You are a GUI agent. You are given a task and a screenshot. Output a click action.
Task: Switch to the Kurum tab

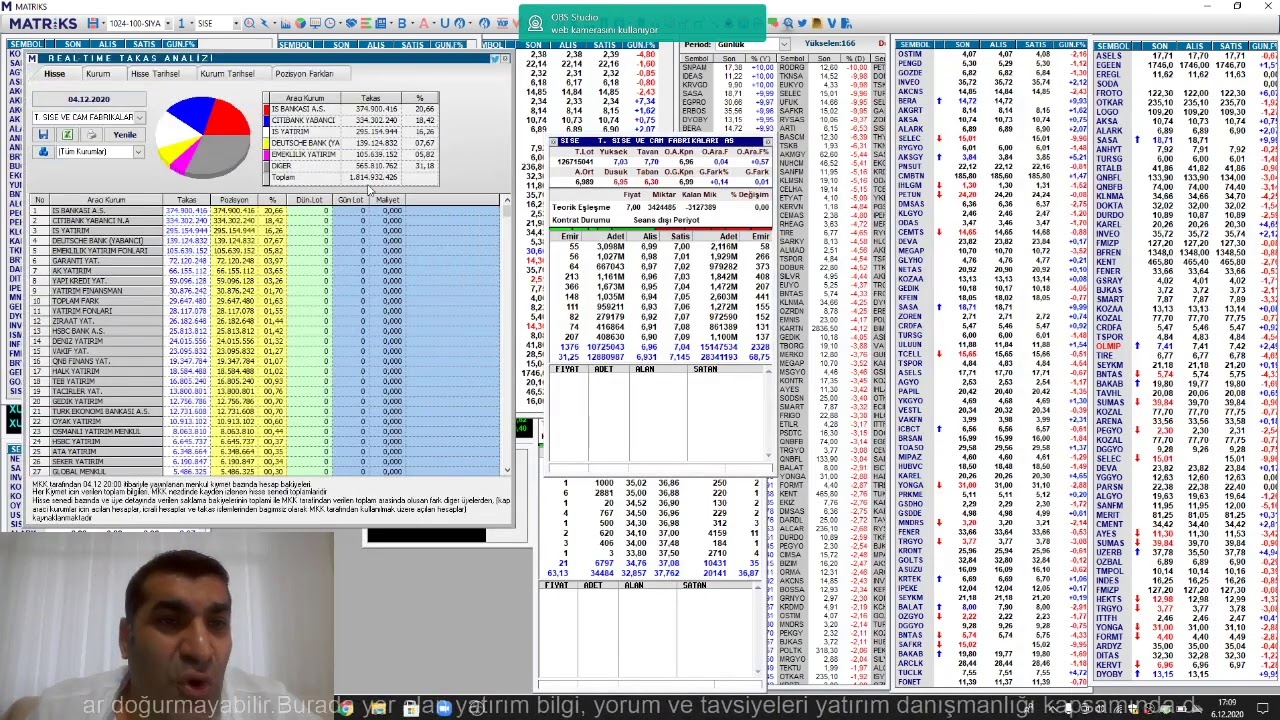pos(98,74)
